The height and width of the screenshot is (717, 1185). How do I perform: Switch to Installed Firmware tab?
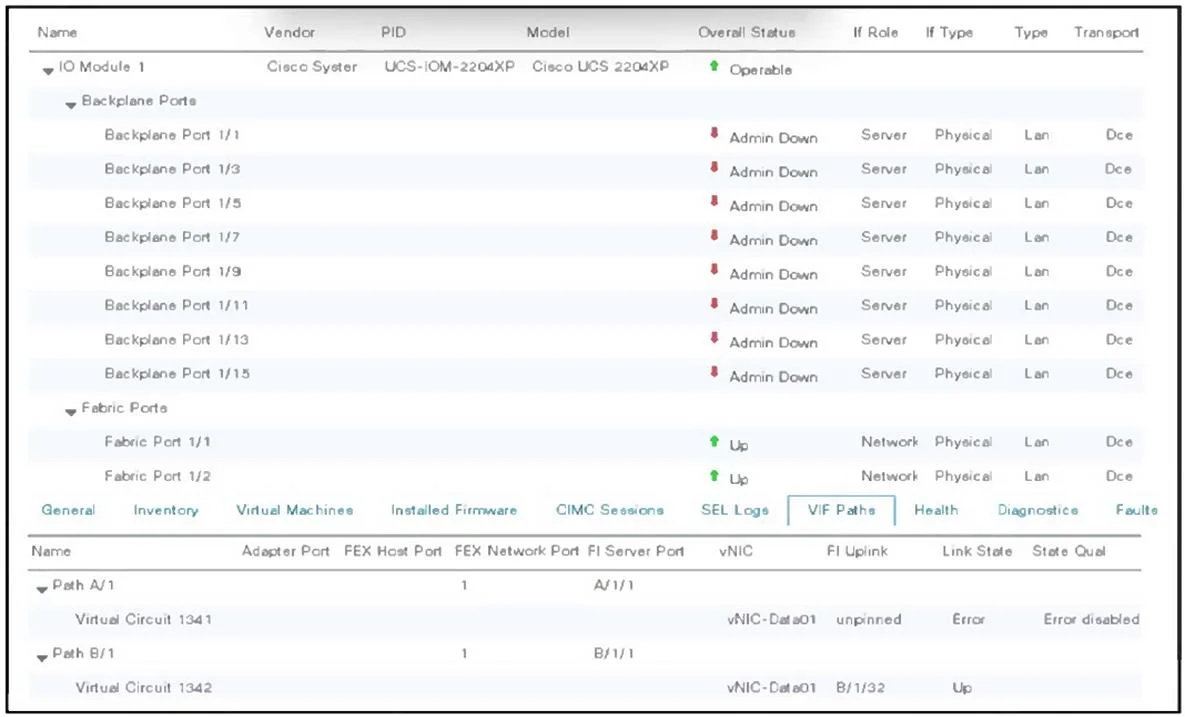(453, 510)
